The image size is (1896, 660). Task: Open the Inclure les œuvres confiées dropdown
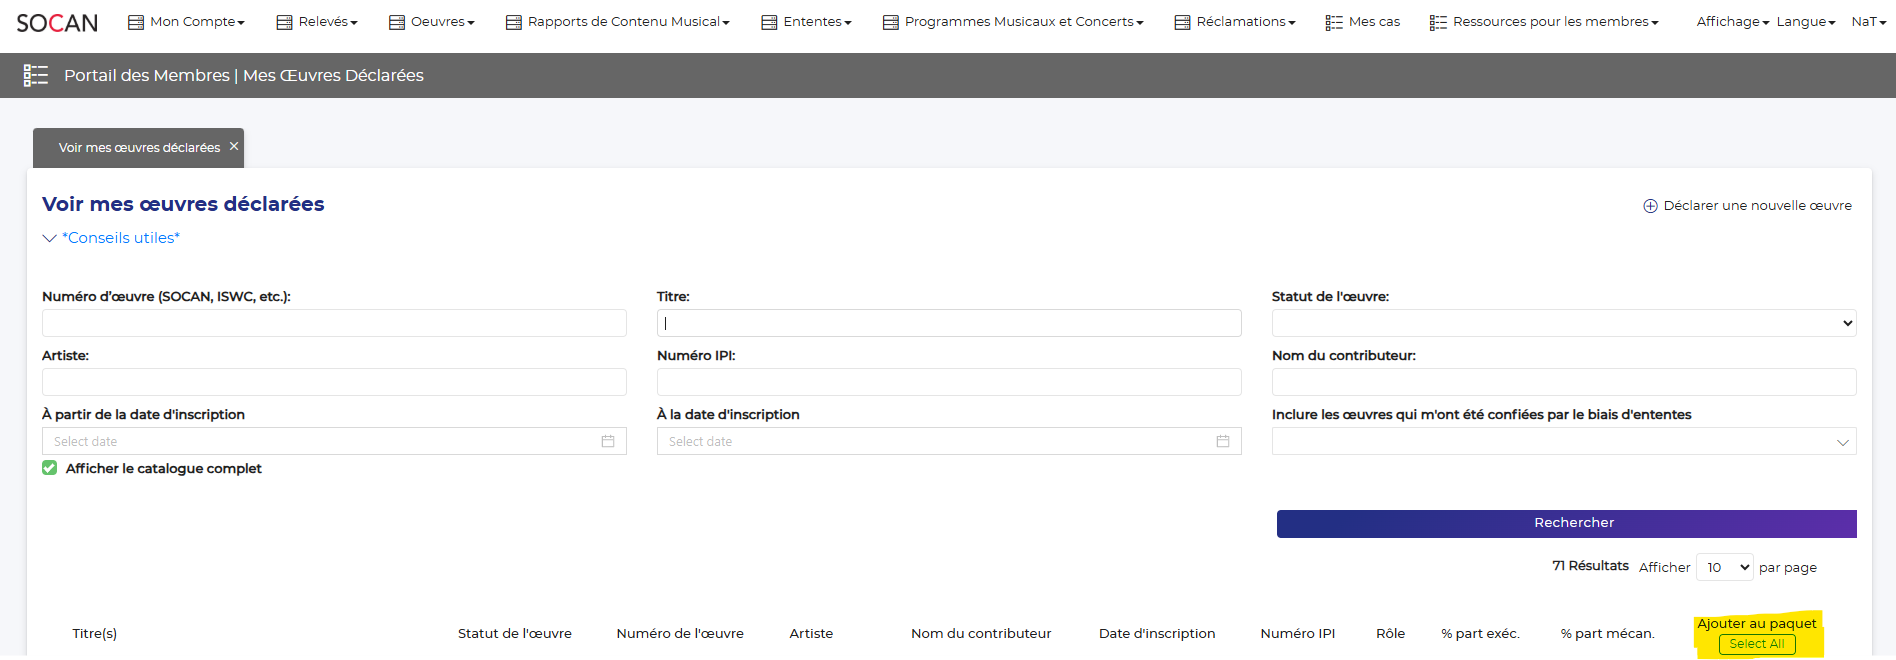[x=1563, y=441]
